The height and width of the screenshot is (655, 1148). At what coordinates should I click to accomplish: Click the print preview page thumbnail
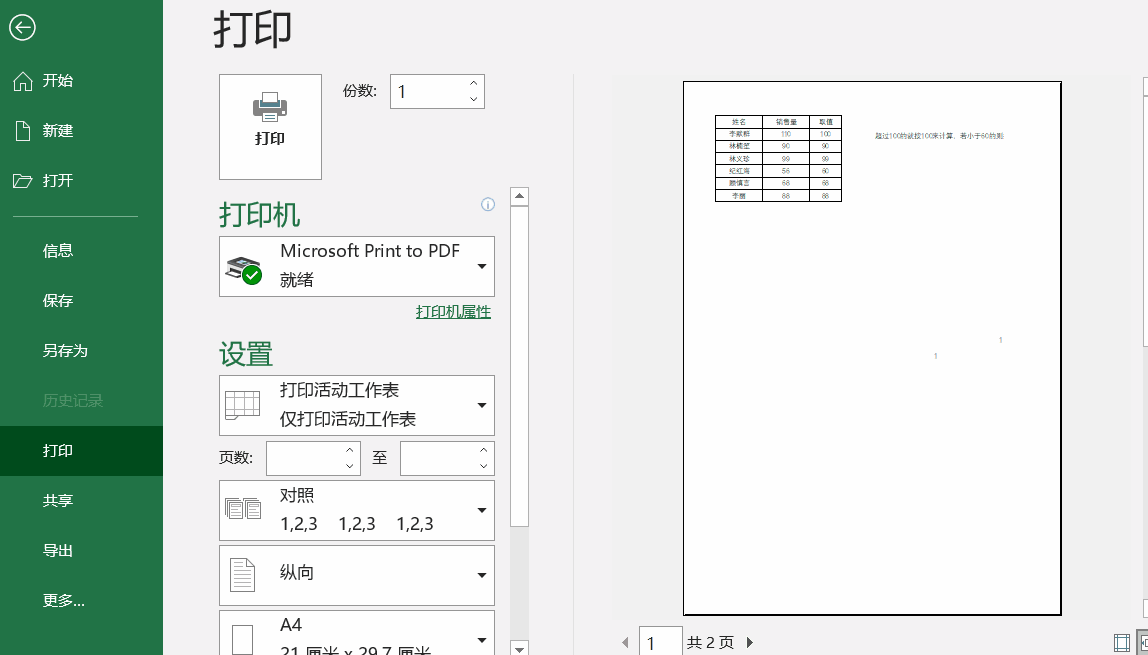click(x=872, y=348)
